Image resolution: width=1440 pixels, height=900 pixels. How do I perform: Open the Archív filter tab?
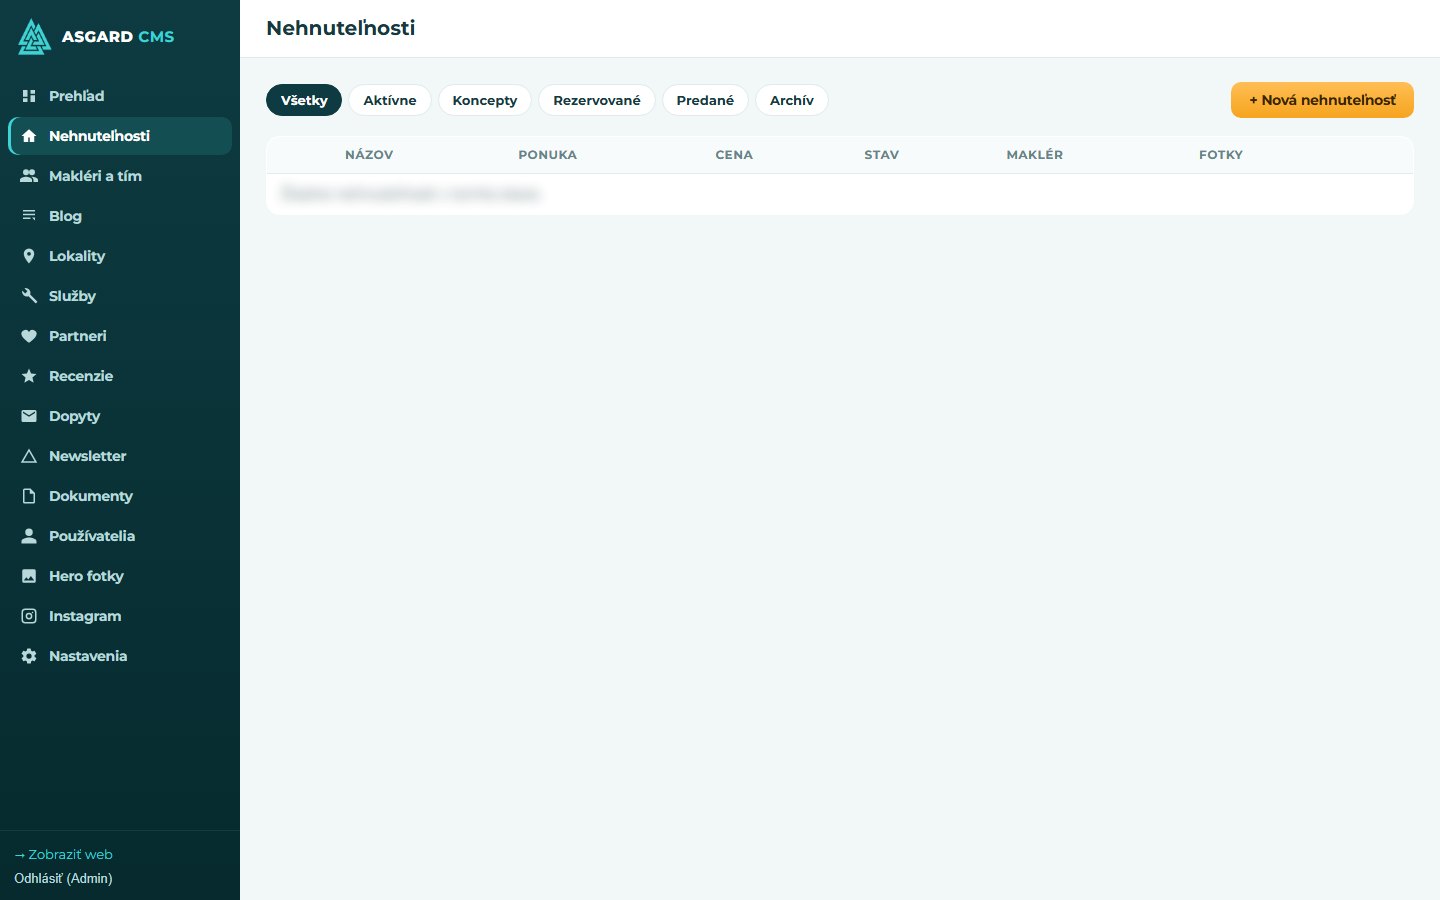[x=792, y=100]
